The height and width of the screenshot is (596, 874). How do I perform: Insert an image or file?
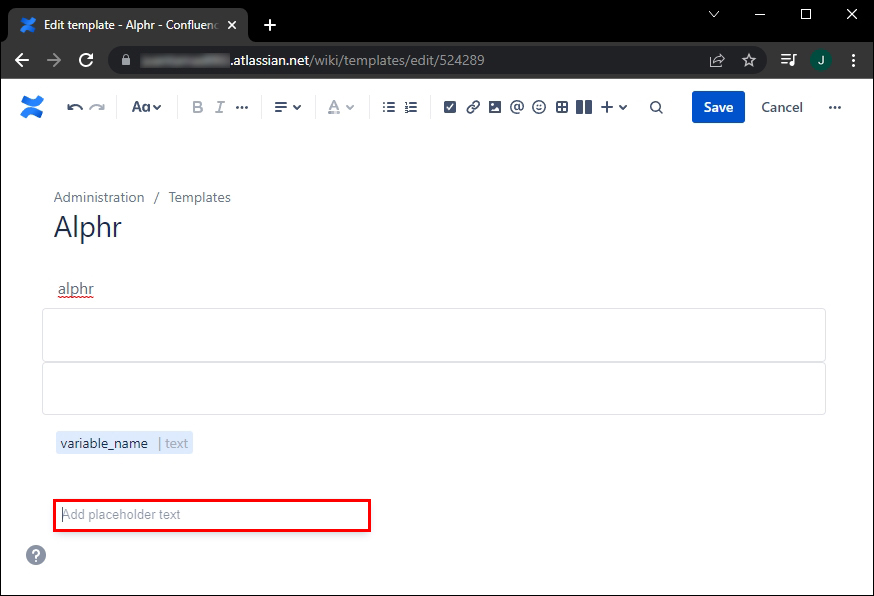(x=494, y=107)
